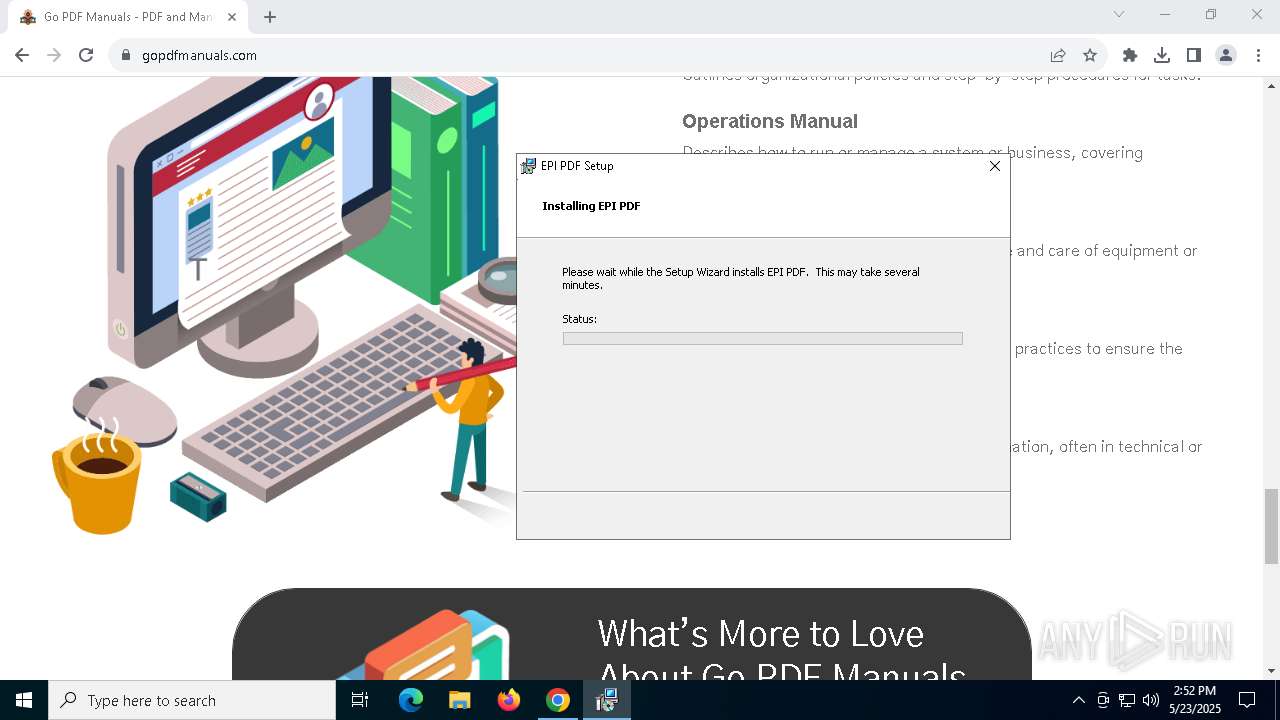Click the 'Operations Manual' heading on page
The width and height of the screenshot is (1280, 720).
tap(770, 121)
